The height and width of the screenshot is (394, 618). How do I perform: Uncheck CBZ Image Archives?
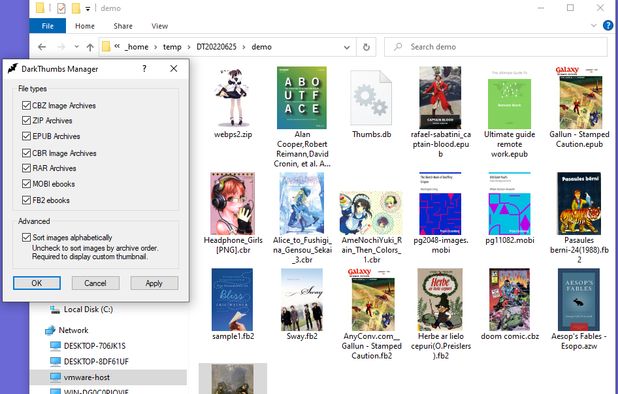26,105
